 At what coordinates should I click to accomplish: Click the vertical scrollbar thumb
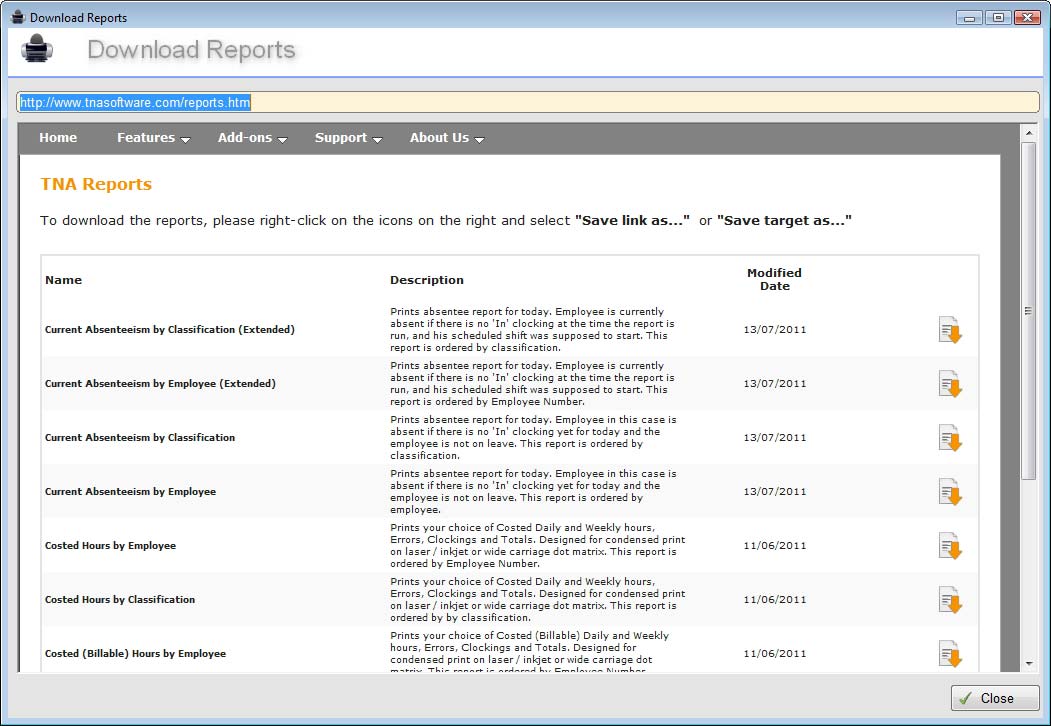click(x=1028, y=310)
